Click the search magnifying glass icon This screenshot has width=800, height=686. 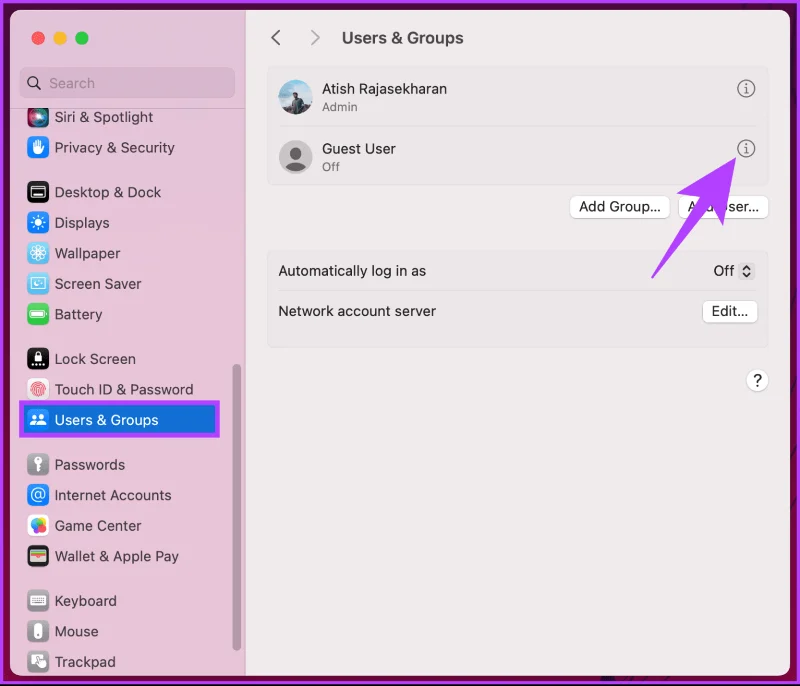(x=34, y=83)
